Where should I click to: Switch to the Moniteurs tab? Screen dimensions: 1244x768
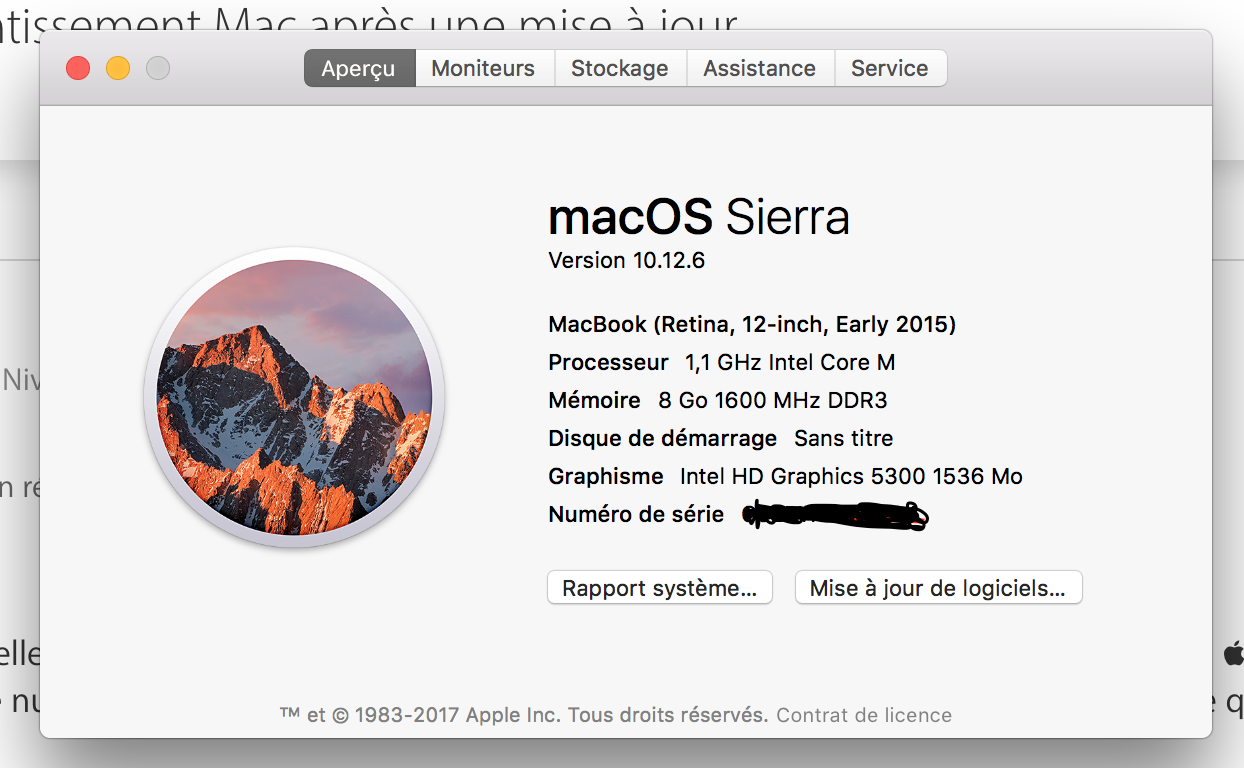483,68
